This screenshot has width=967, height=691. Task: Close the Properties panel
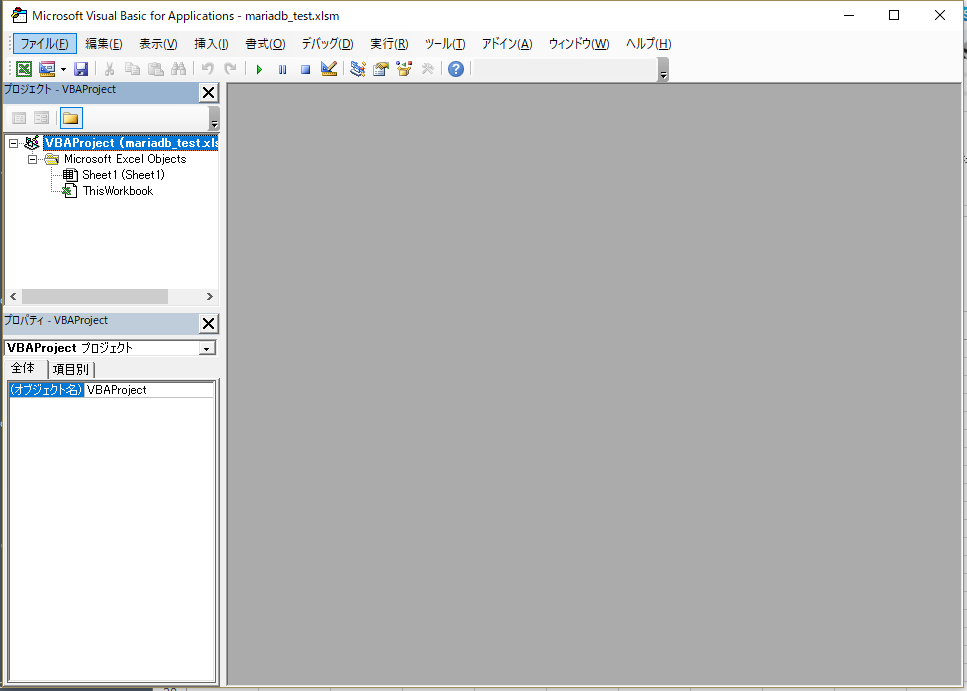click(208, 323)
